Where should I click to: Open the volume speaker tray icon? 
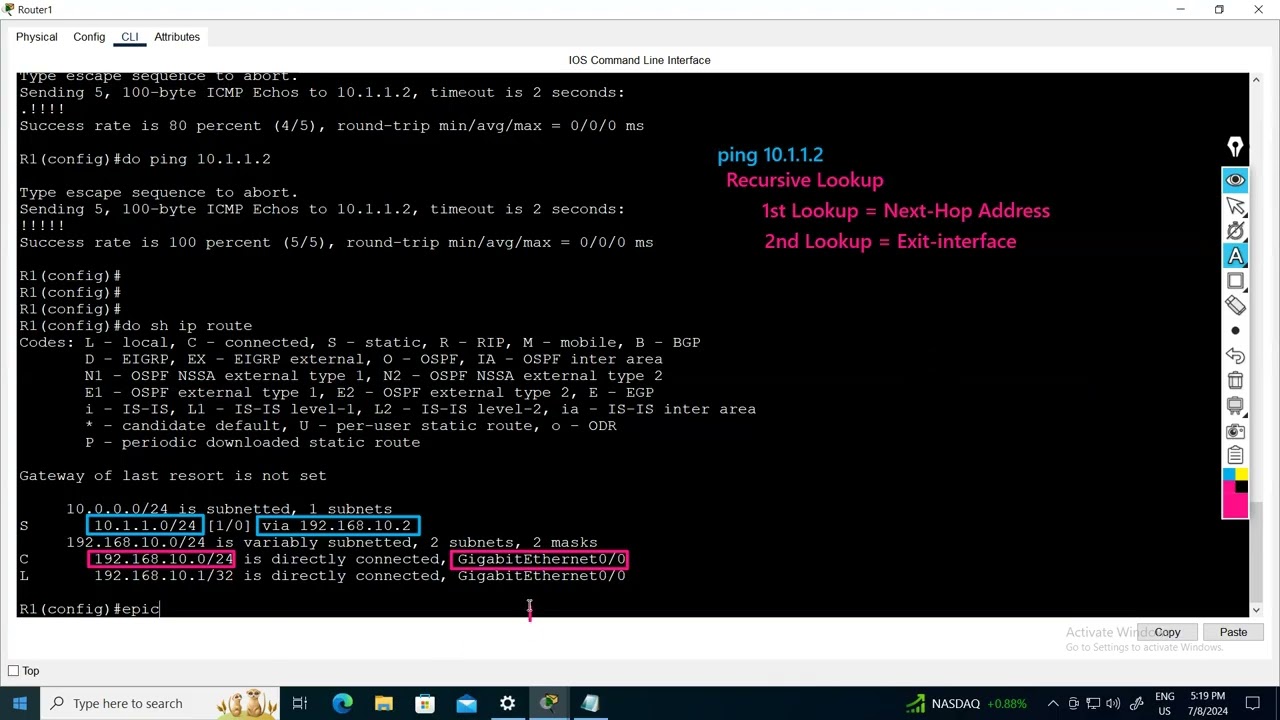click(1115, 703)
